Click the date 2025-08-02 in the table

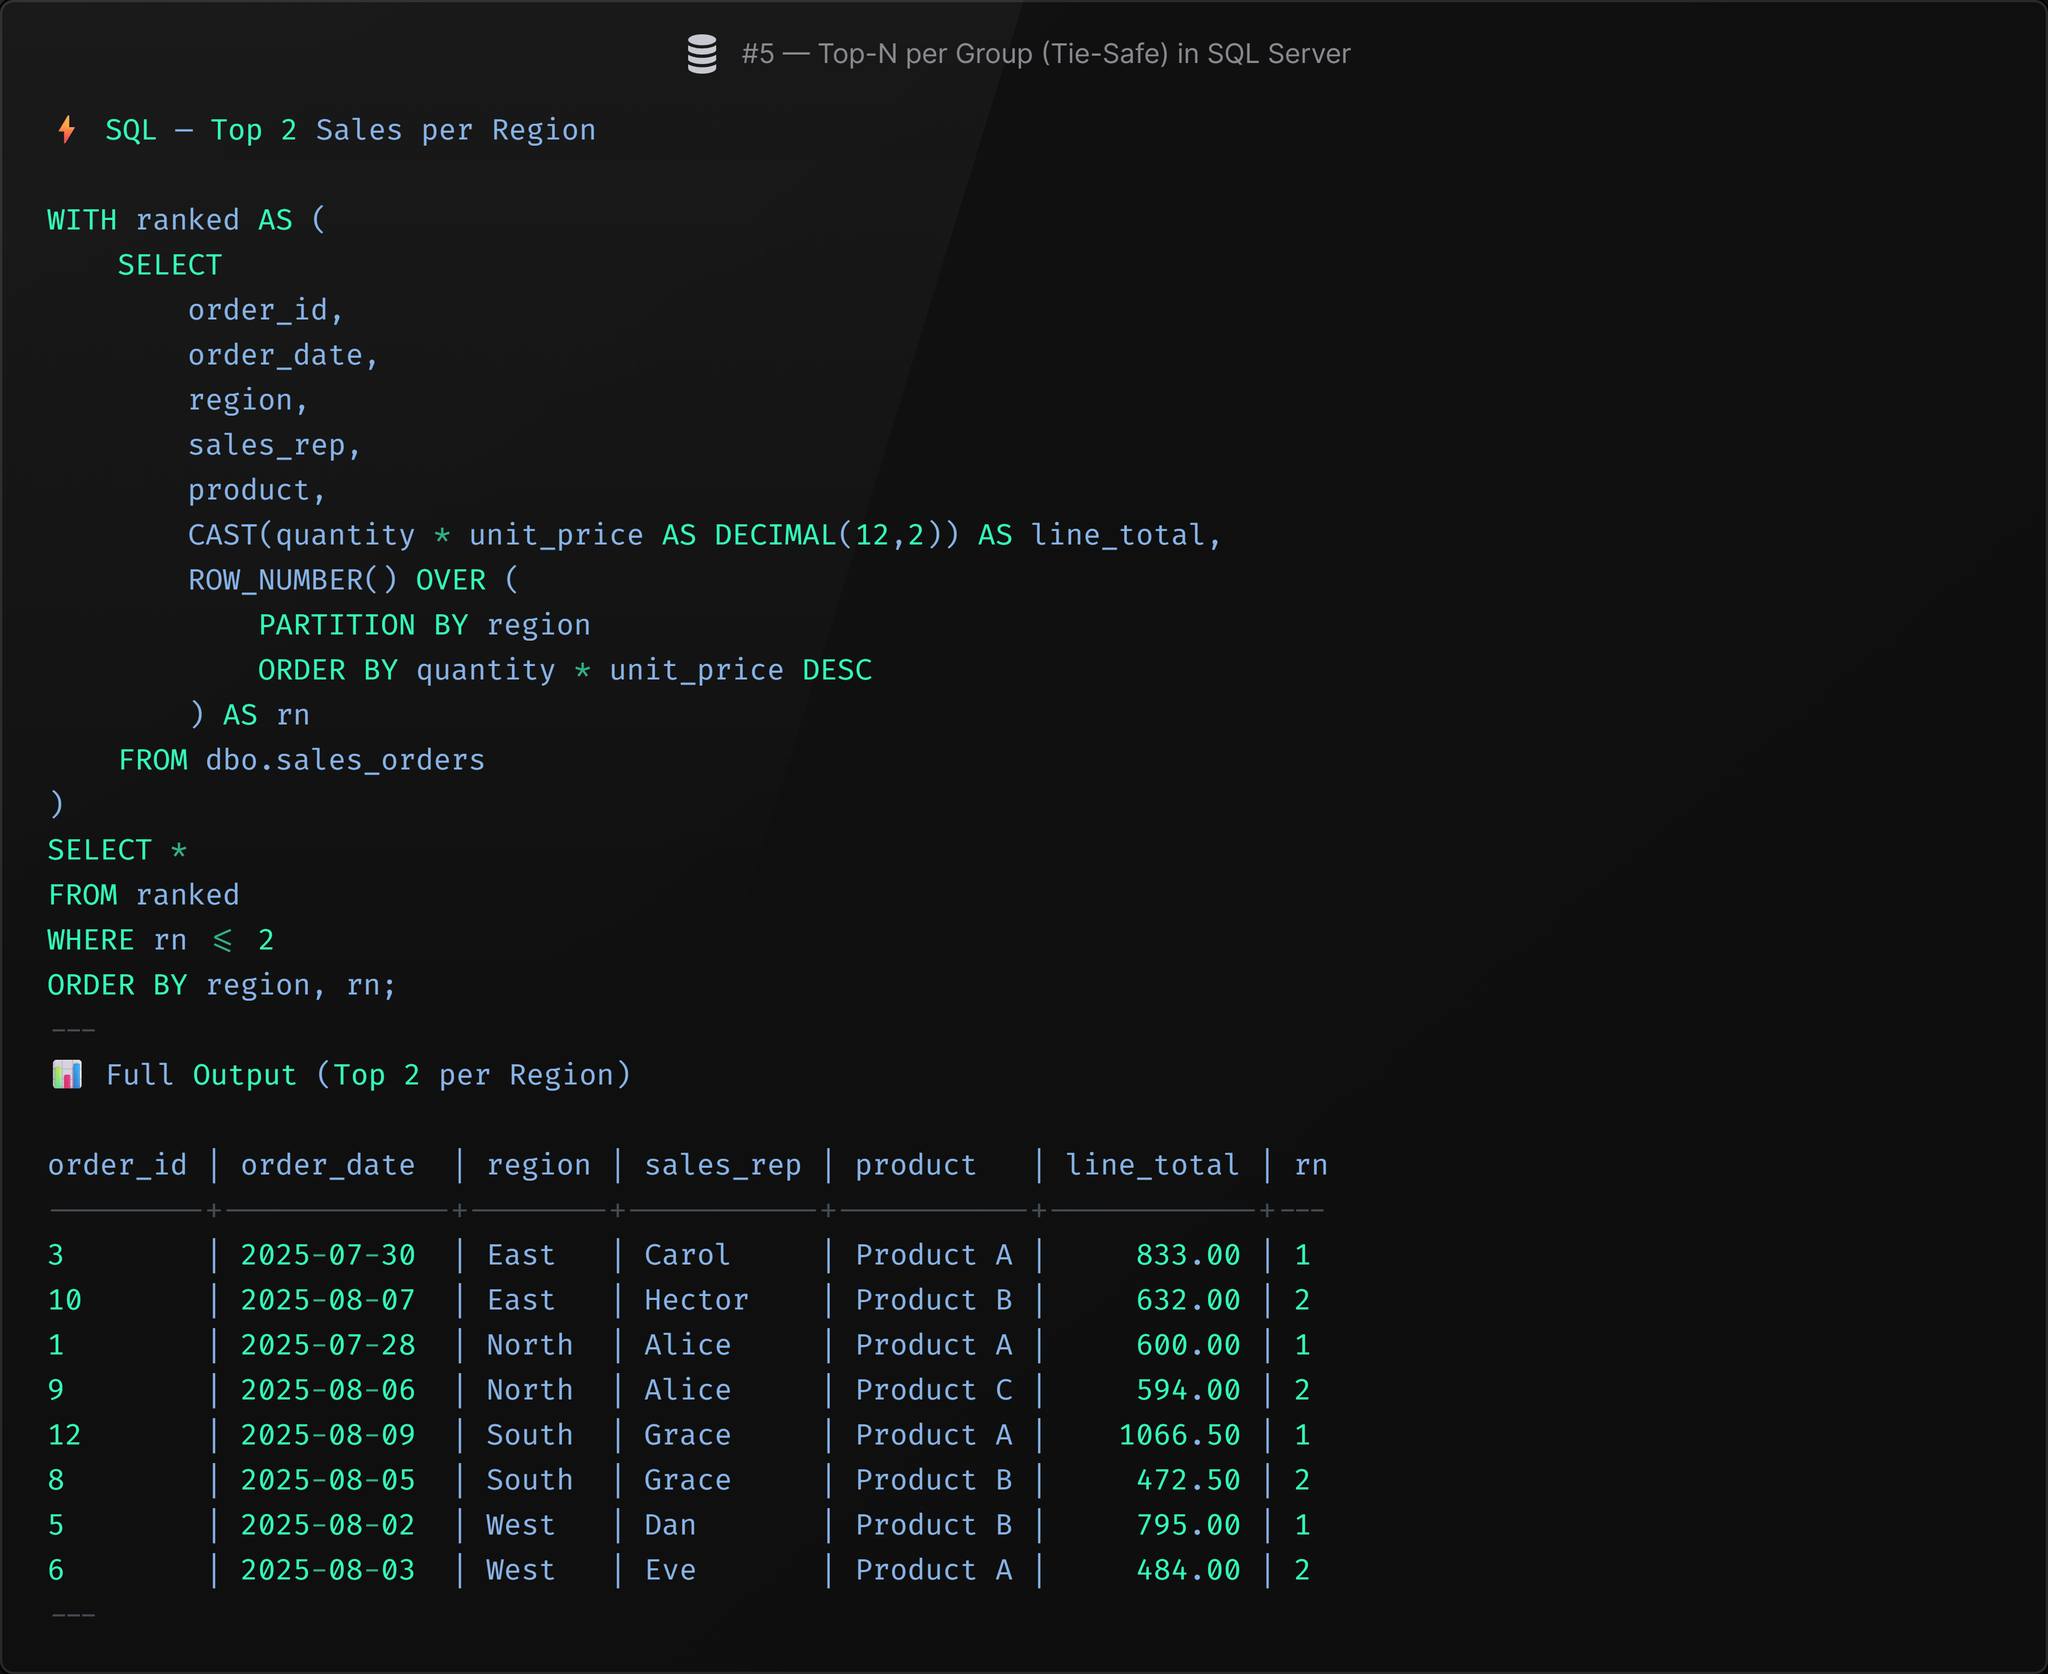[x=328, y=1525]
